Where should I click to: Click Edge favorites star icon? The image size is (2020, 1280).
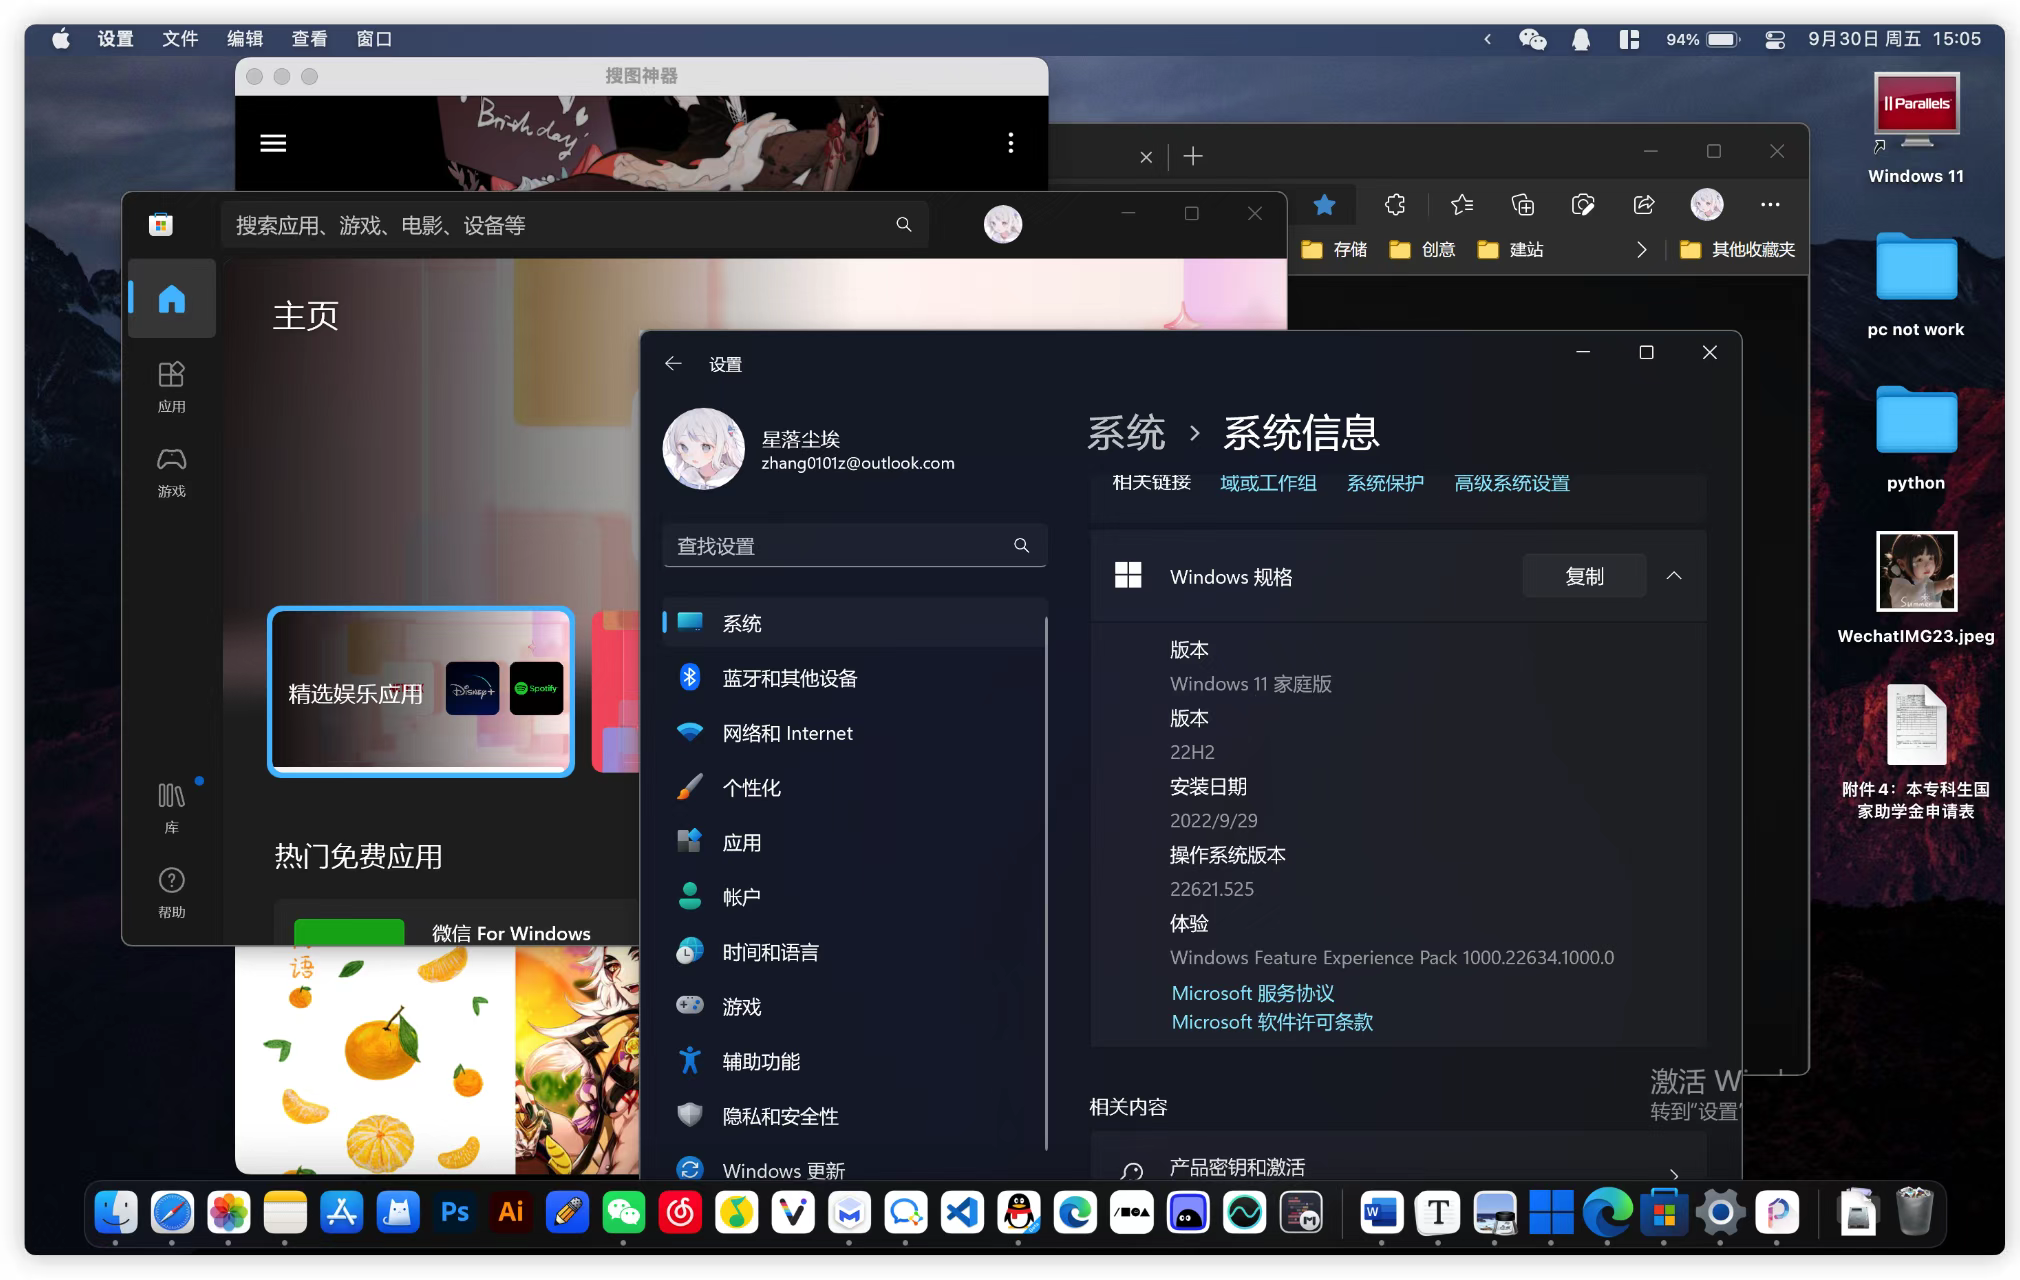point(1325,205)
